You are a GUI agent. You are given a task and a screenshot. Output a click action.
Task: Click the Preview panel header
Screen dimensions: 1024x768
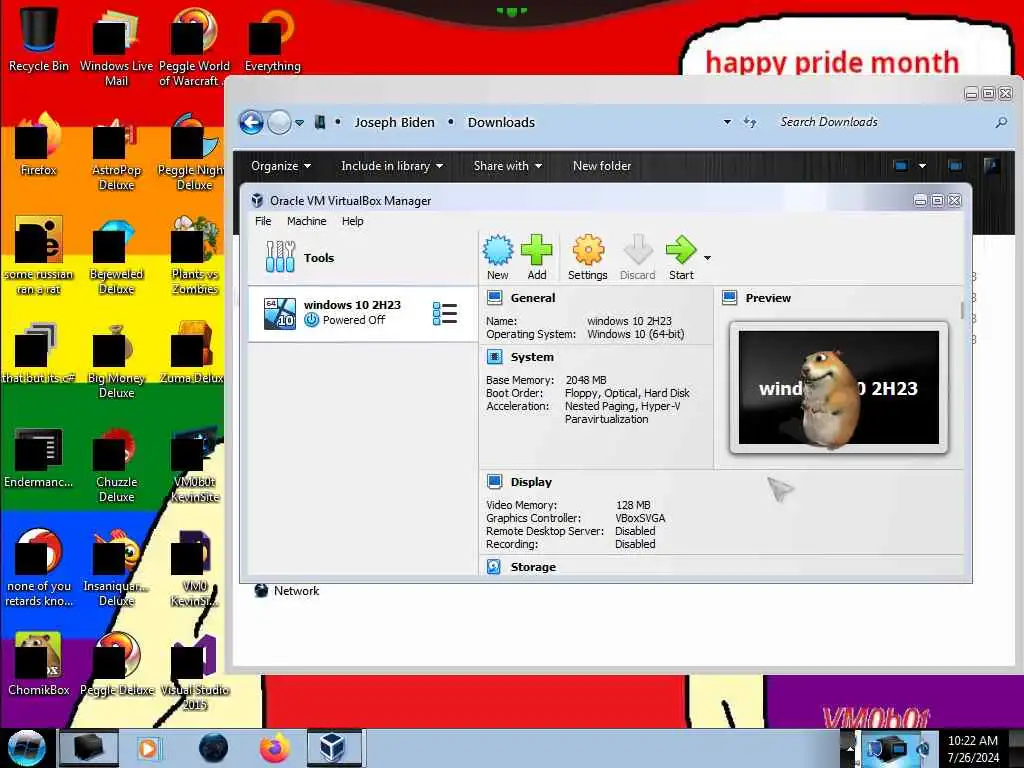(x=768, y=298)
